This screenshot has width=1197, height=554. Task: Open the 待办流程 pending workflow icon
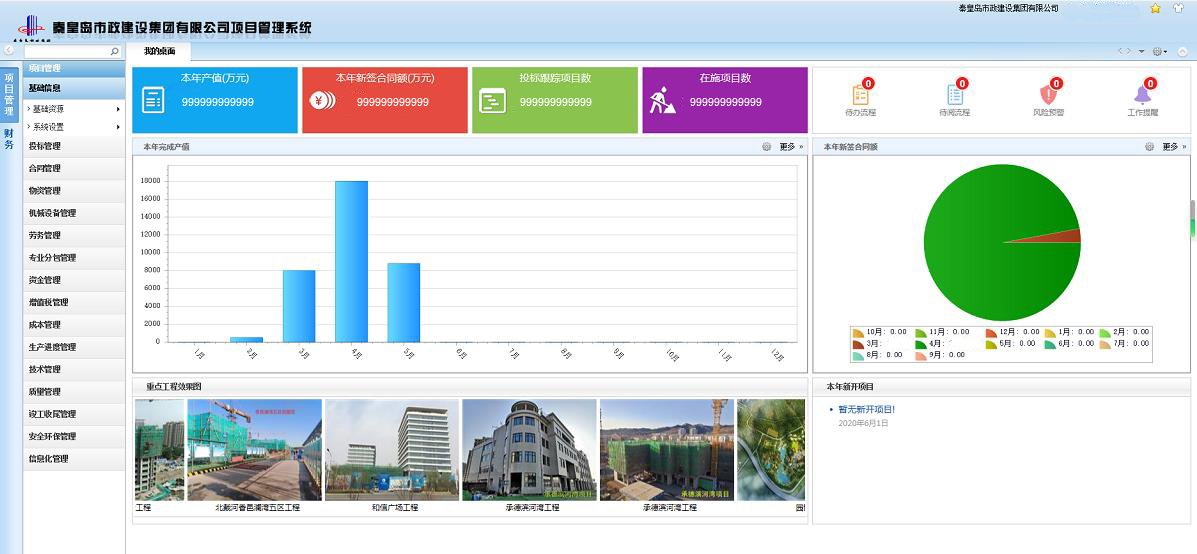(860, 95)
